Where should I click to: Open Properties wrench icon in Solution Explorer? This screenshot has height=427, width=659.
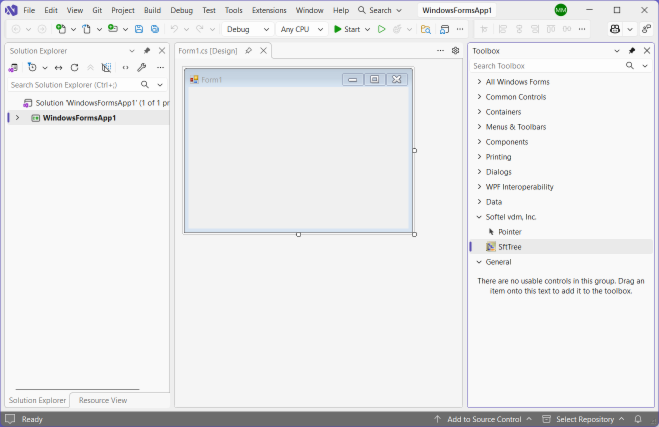(142, 67)
